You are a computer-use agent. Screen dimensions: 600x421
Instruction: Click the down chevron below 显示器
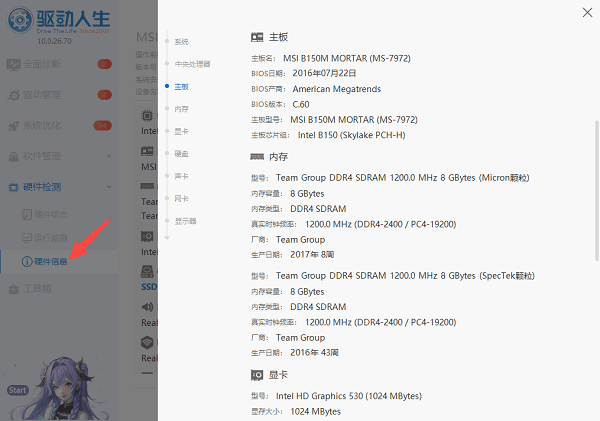pyautogui.click(x=168, y=237)
